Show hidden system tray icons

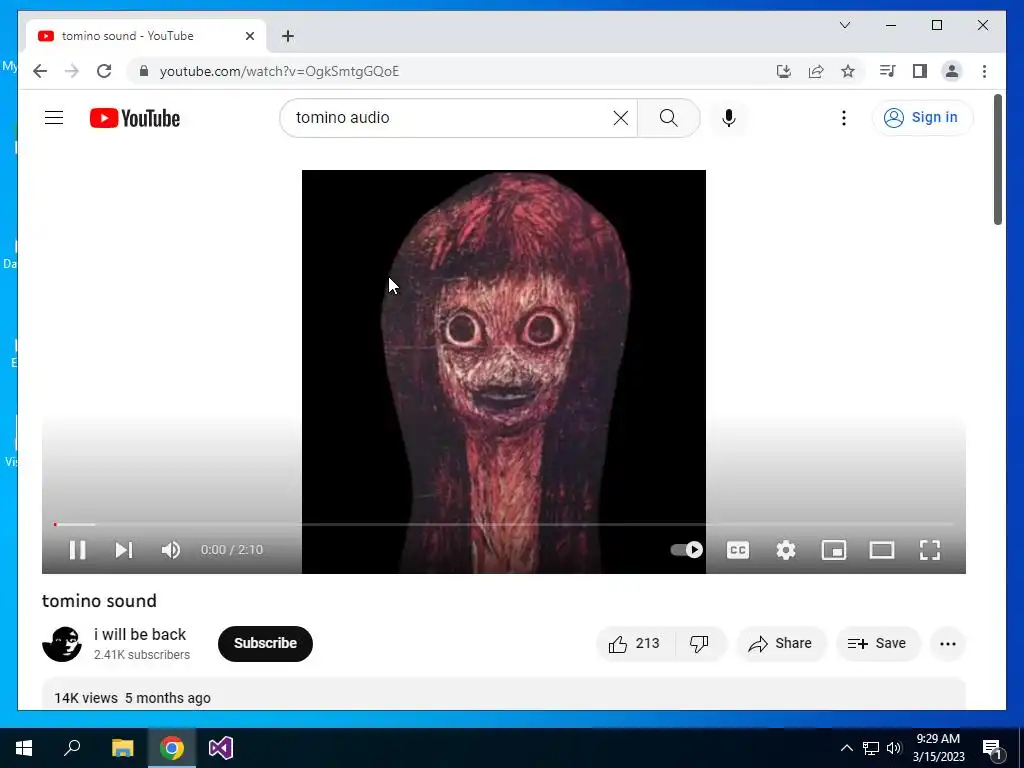pos(846,748)
